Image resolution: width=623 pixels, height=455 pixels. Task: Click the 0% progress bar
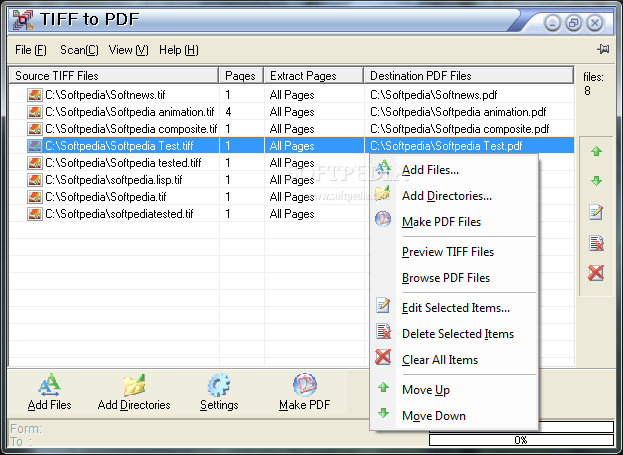521,440
